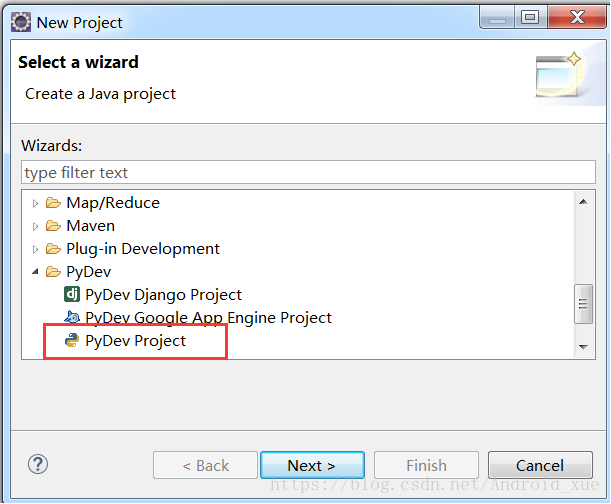Screen dimensions: 611x504
Task: Click the Map/Reduce folder icon
Action: point(53,203)
